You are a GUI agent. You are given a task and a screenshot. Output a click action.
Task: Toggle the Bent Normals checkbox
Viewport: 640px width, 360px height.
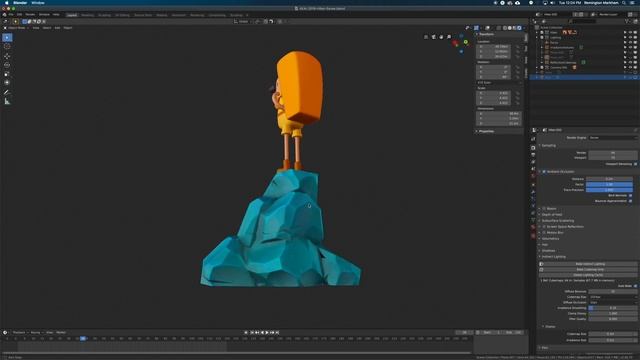[631, 196]
